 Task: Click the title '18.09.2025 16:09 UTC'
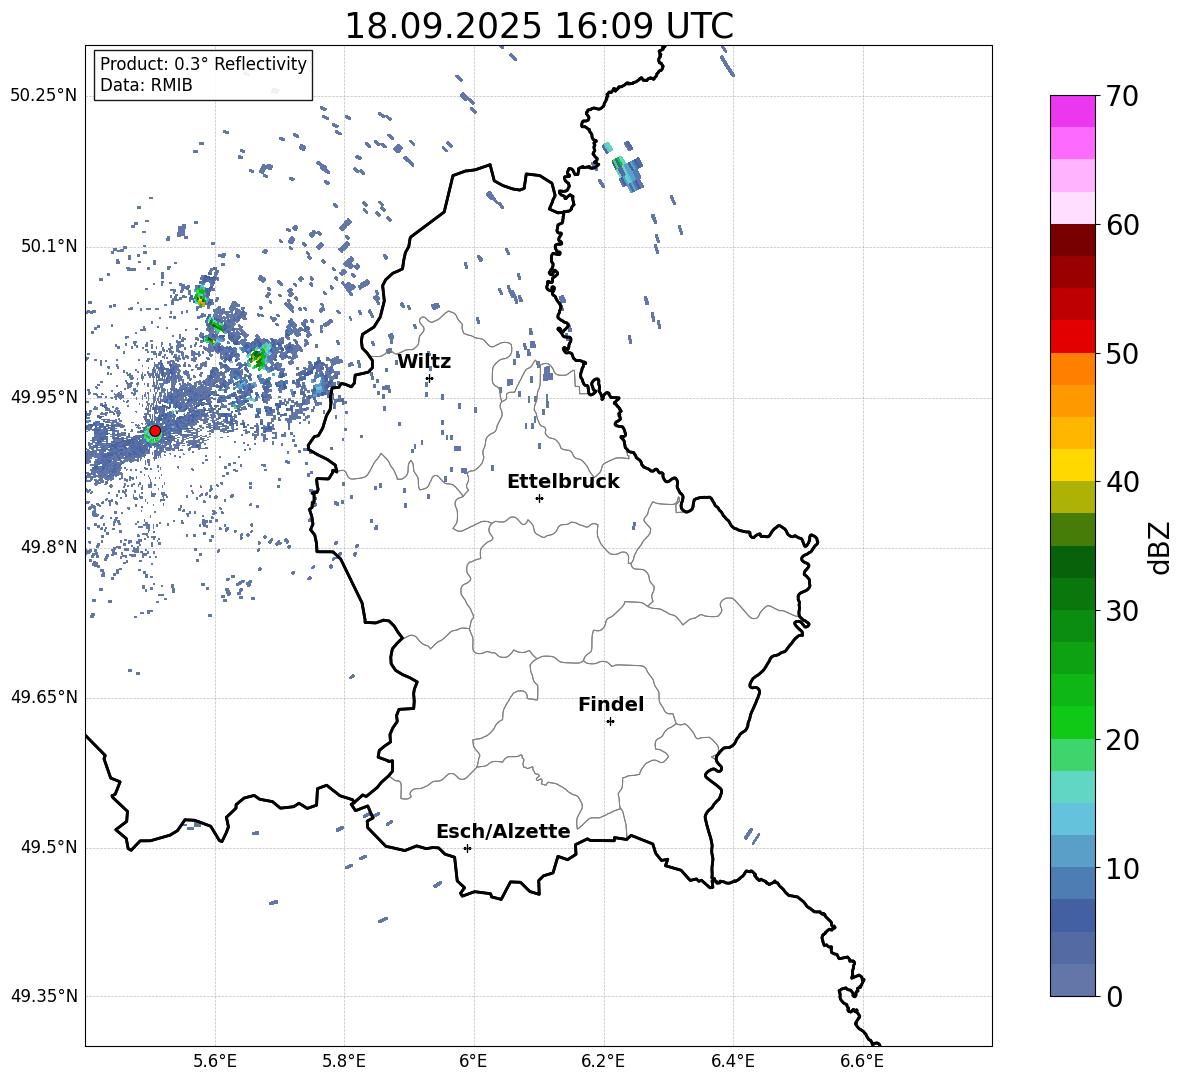[538, 26]
